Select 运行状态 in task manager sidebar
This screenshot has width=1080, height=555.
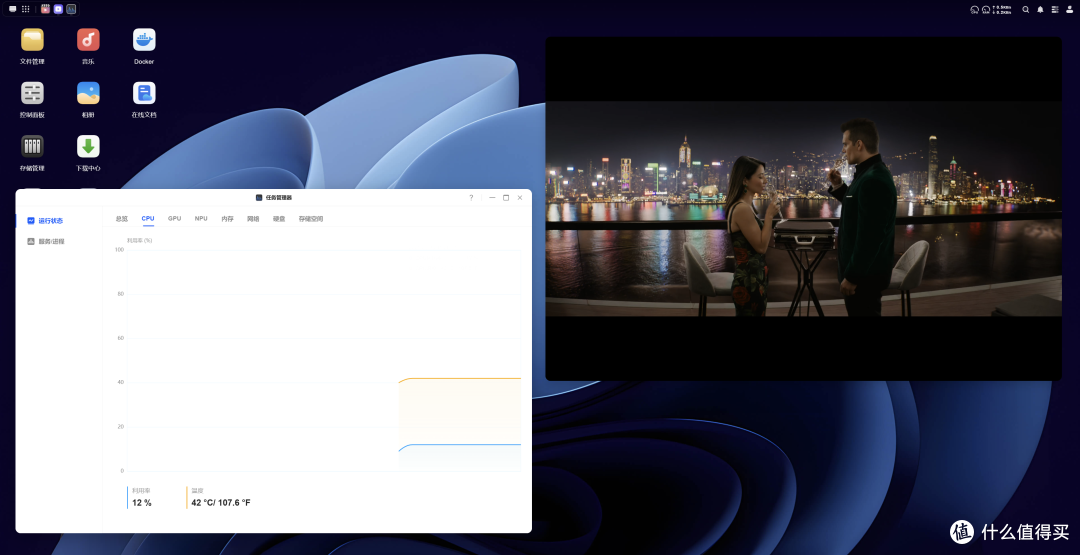coord(50,221)
